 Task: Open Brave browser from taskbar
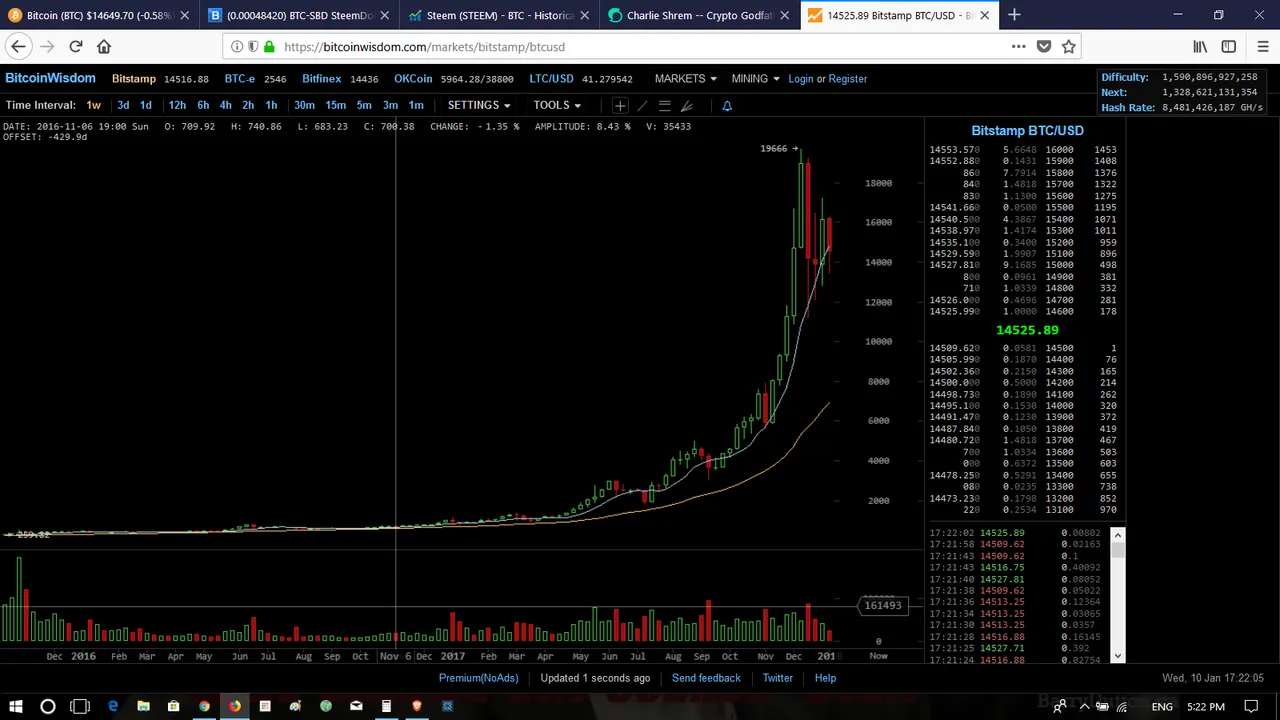coord(417,707)
